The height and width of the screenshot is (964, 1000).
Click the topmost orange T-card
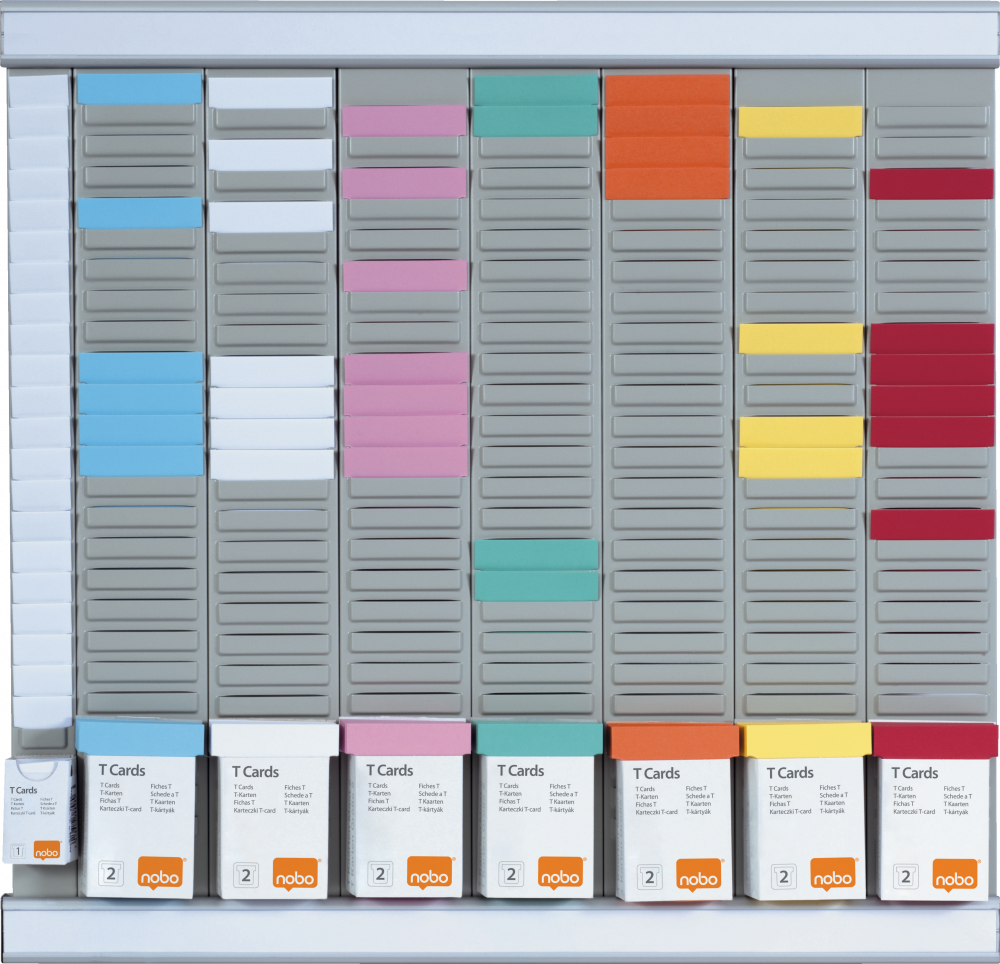(x=666, y=89)
